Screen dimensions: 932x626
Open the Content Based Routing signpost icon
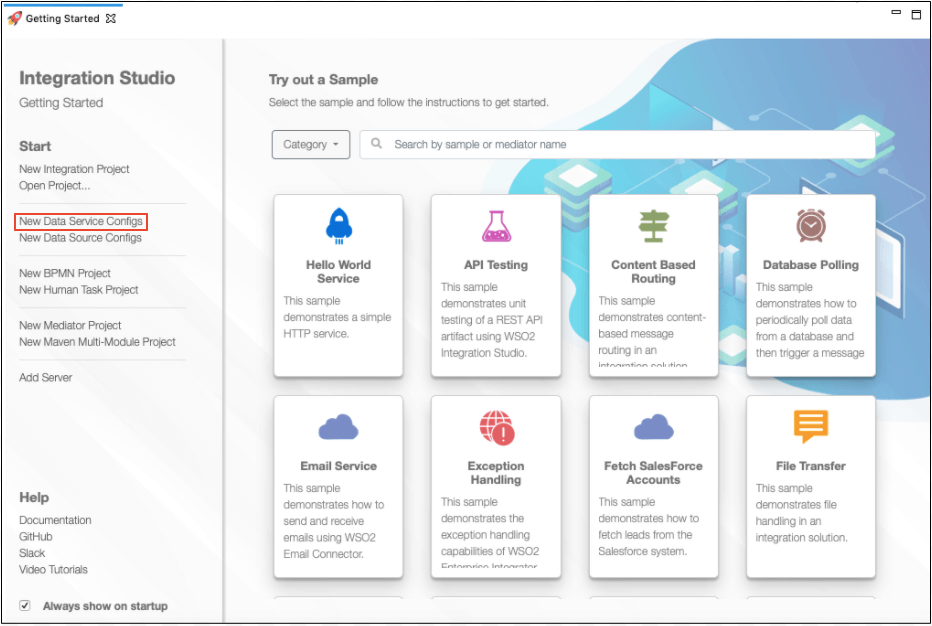pos(653,226)
